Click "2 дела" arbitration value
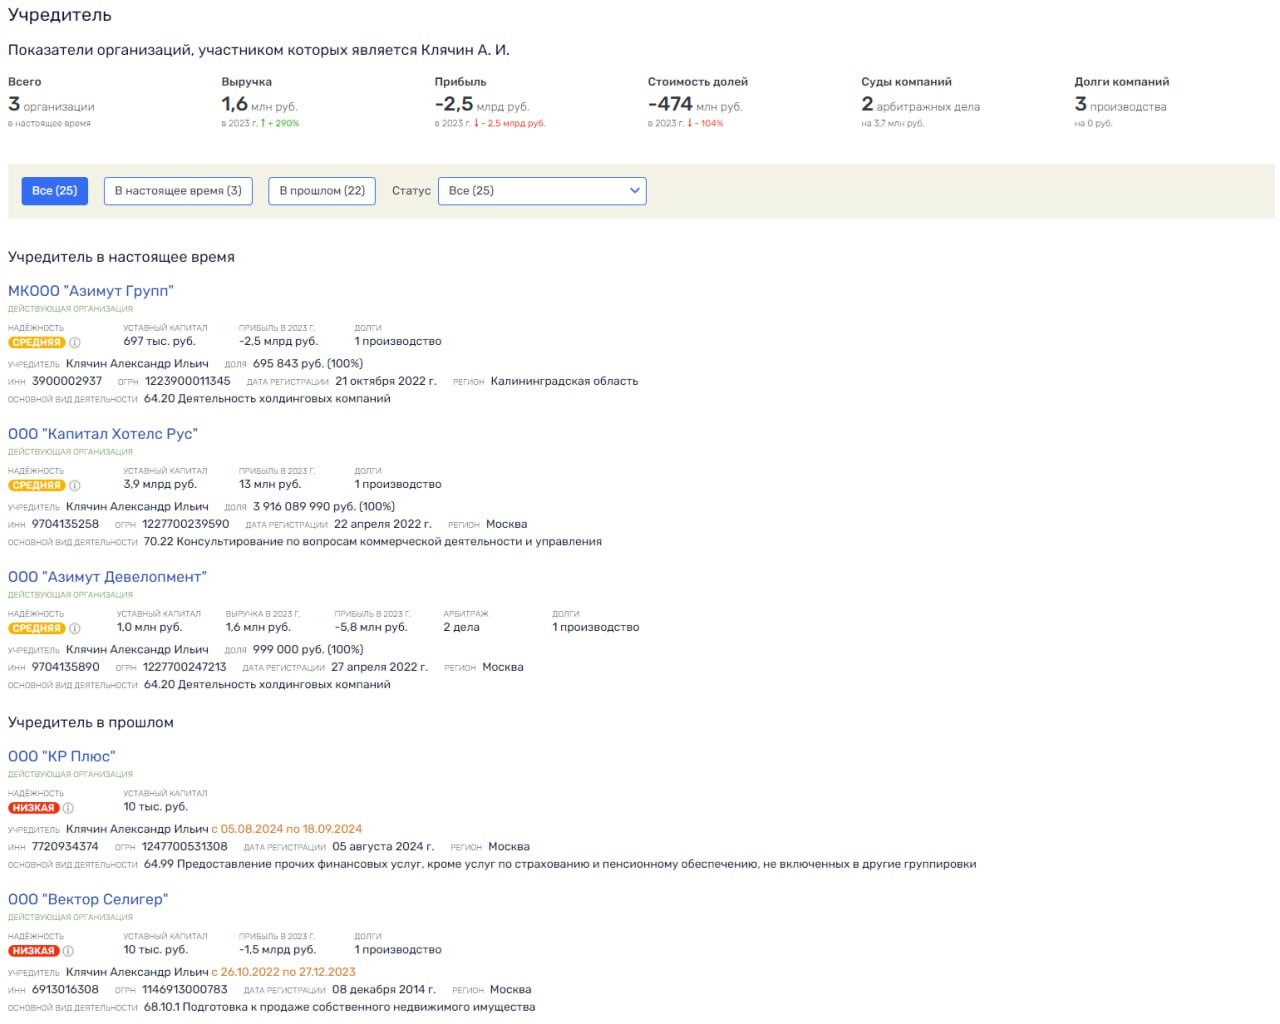The width and height of the screenshot is (1280, 1024). pyautogui.click(x=461, y=627)
